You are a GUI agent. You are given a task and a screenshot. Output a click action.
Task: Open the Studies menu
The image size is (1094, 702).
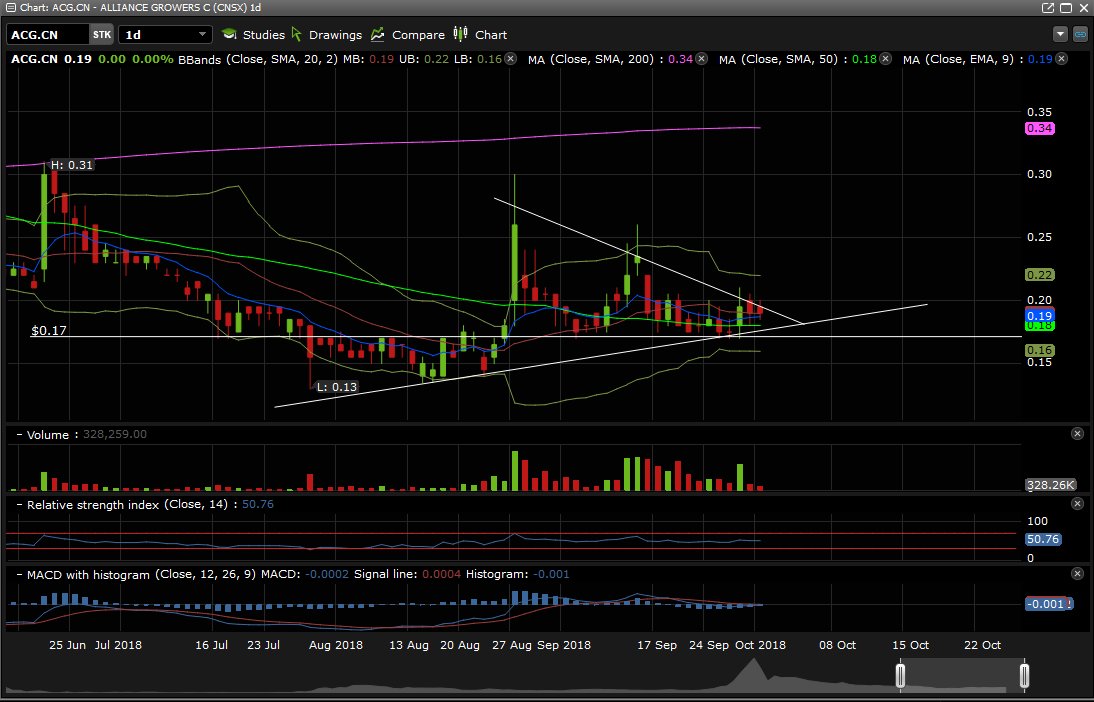click(253, 35)
